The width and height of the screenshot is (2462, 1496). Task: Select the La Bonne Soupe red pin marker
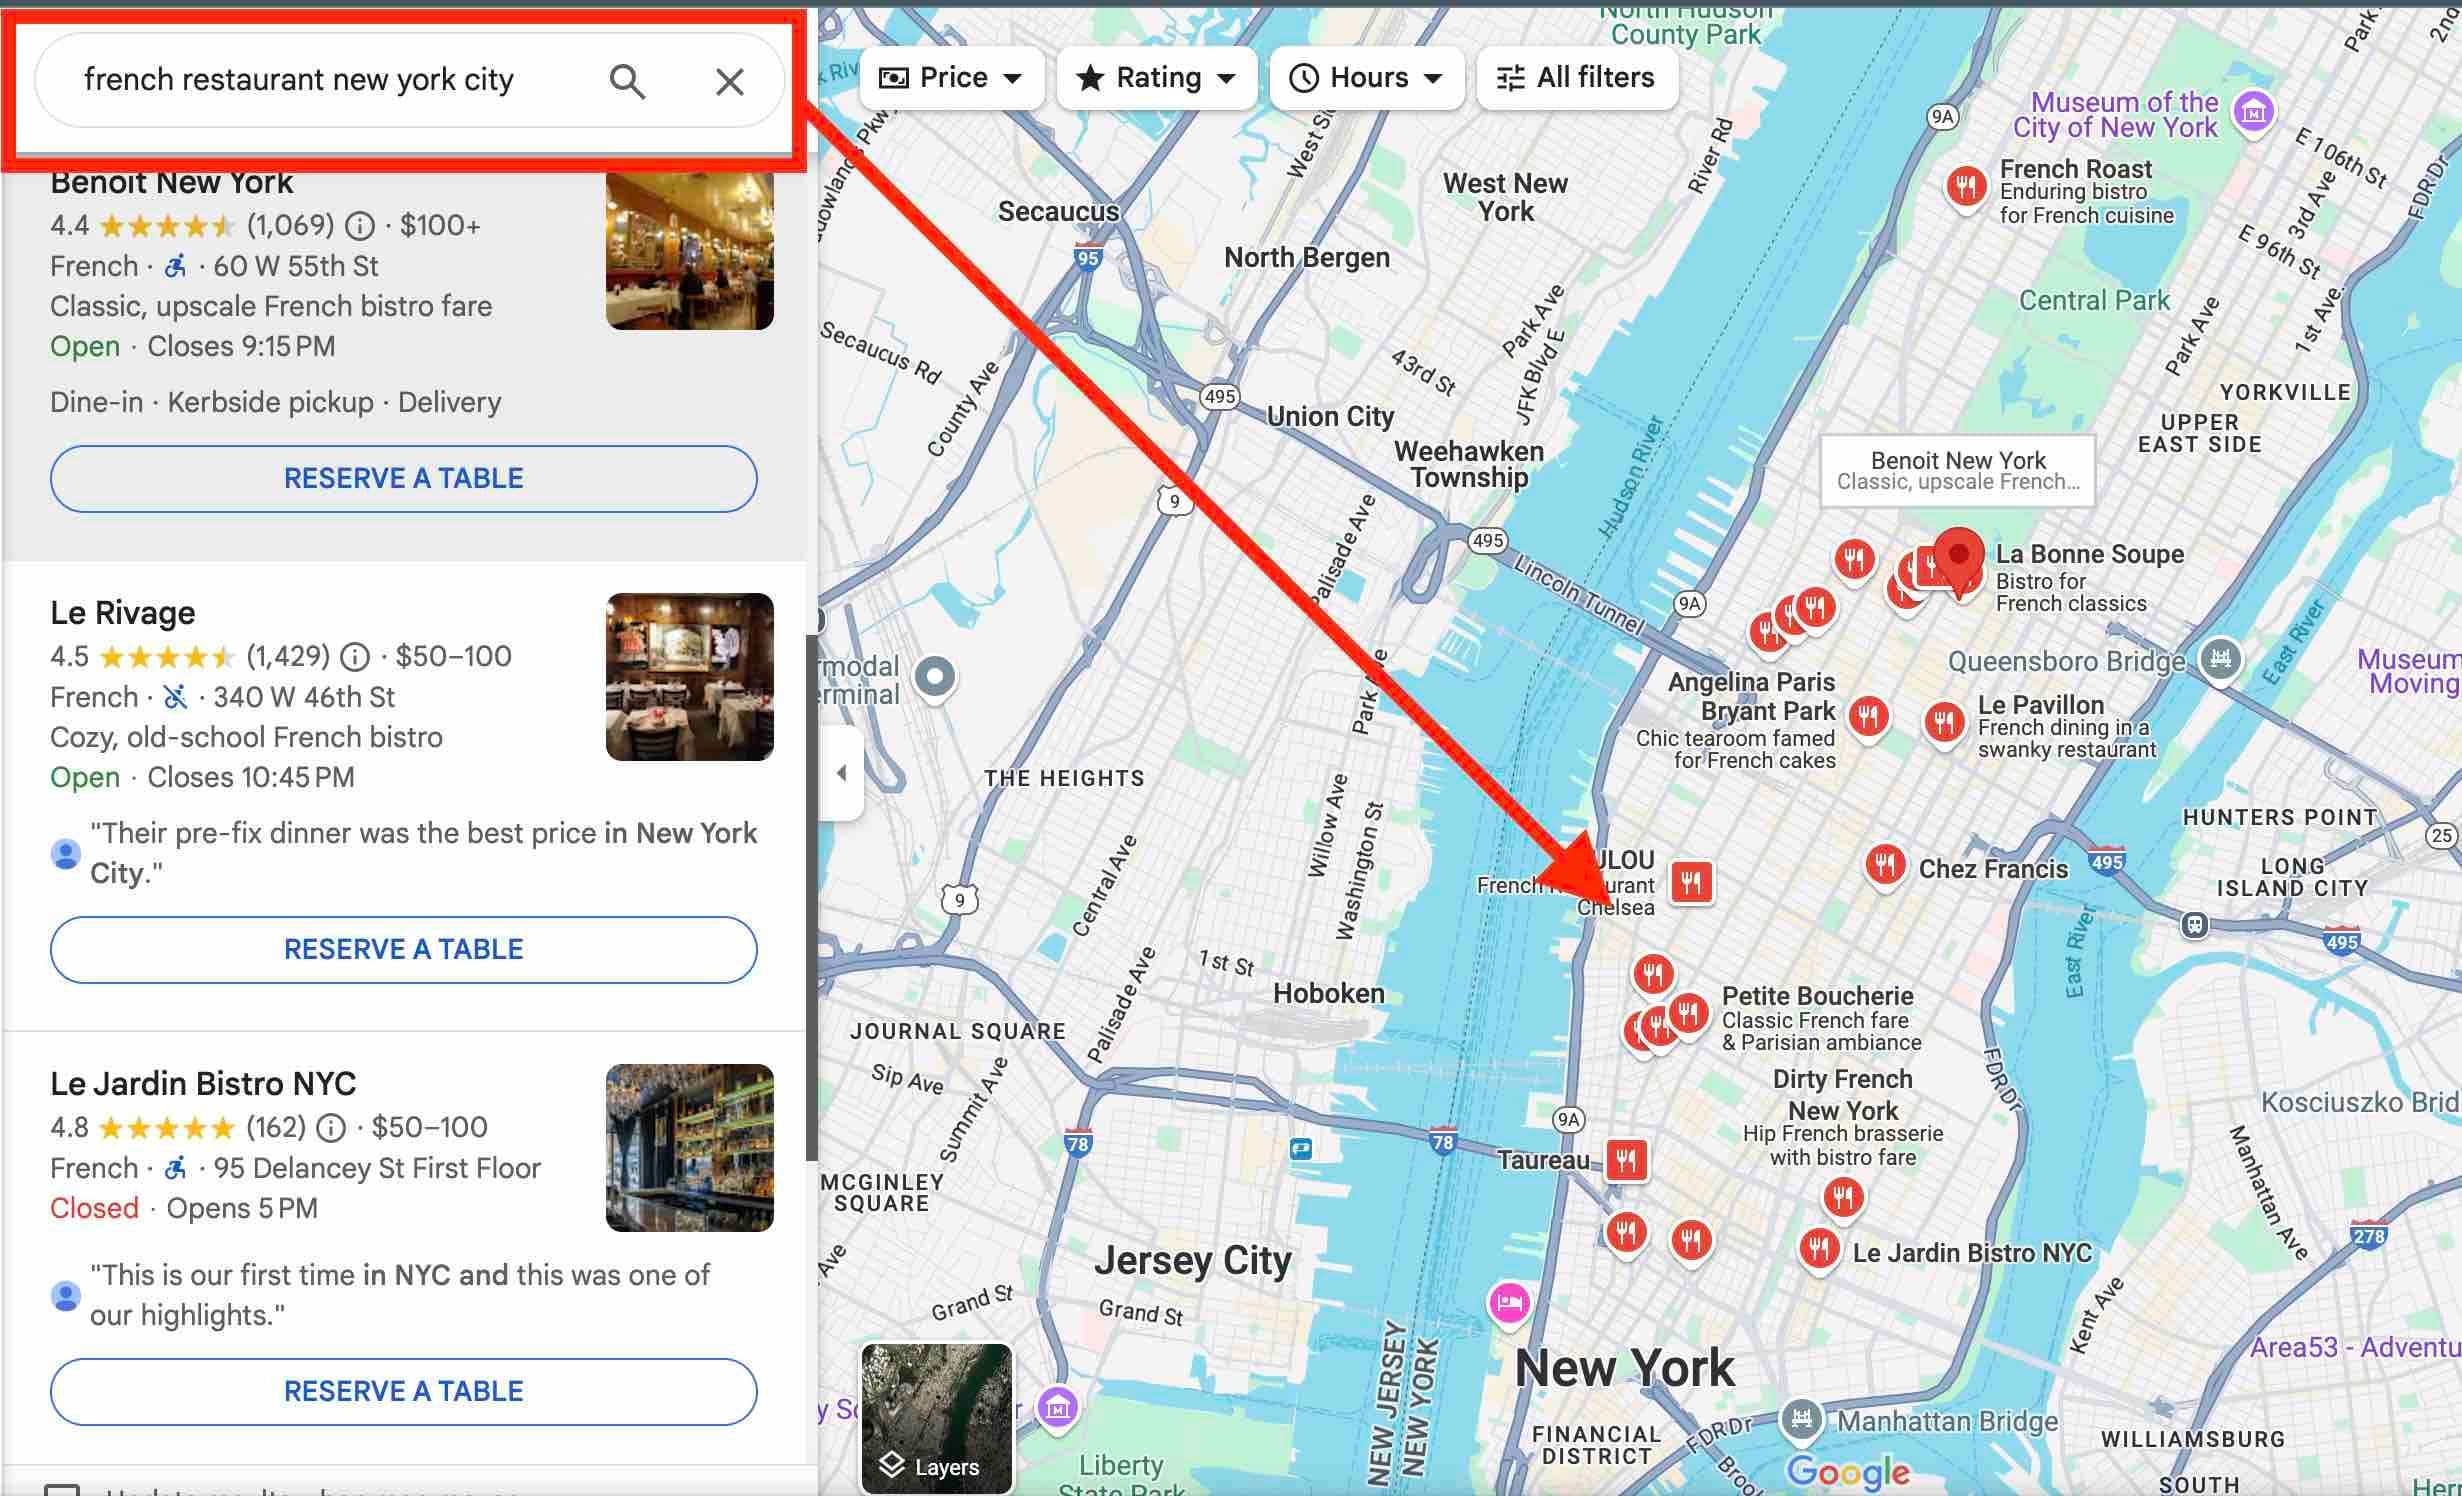coord(1958,562)
